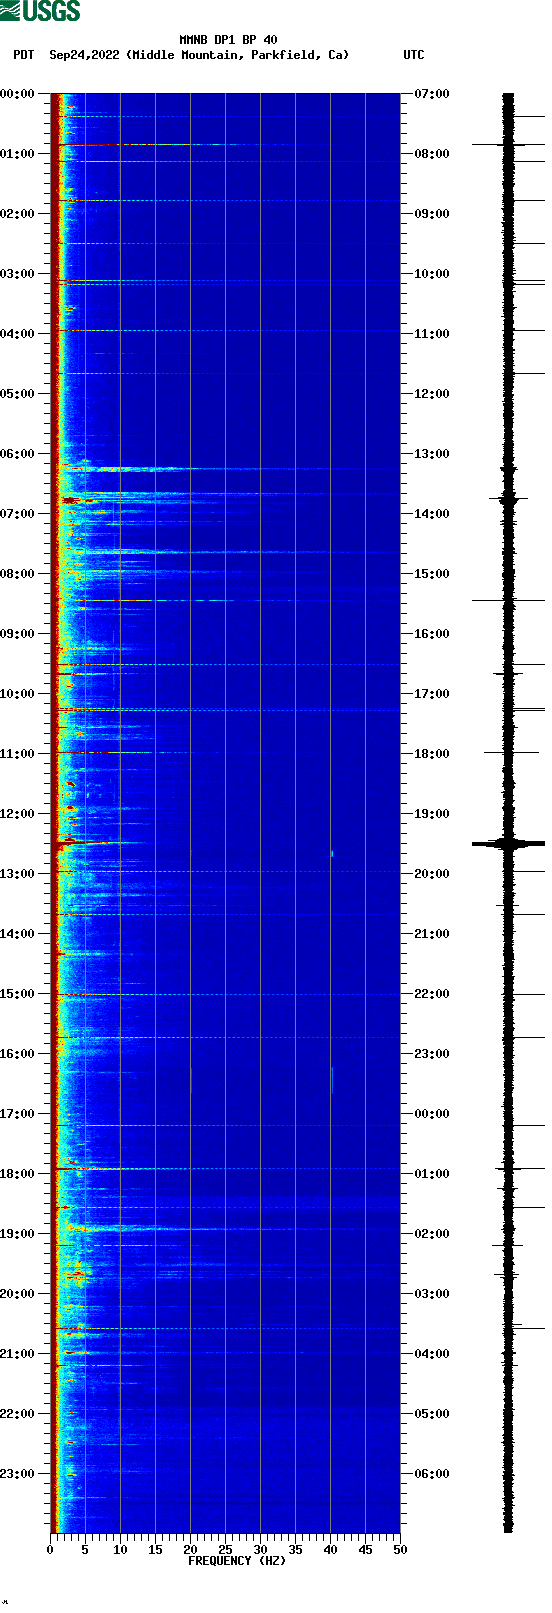
Task: Click the FREQUENCY (HZ) axis label
Action: pyautogui.click(x=237, y=1561)
